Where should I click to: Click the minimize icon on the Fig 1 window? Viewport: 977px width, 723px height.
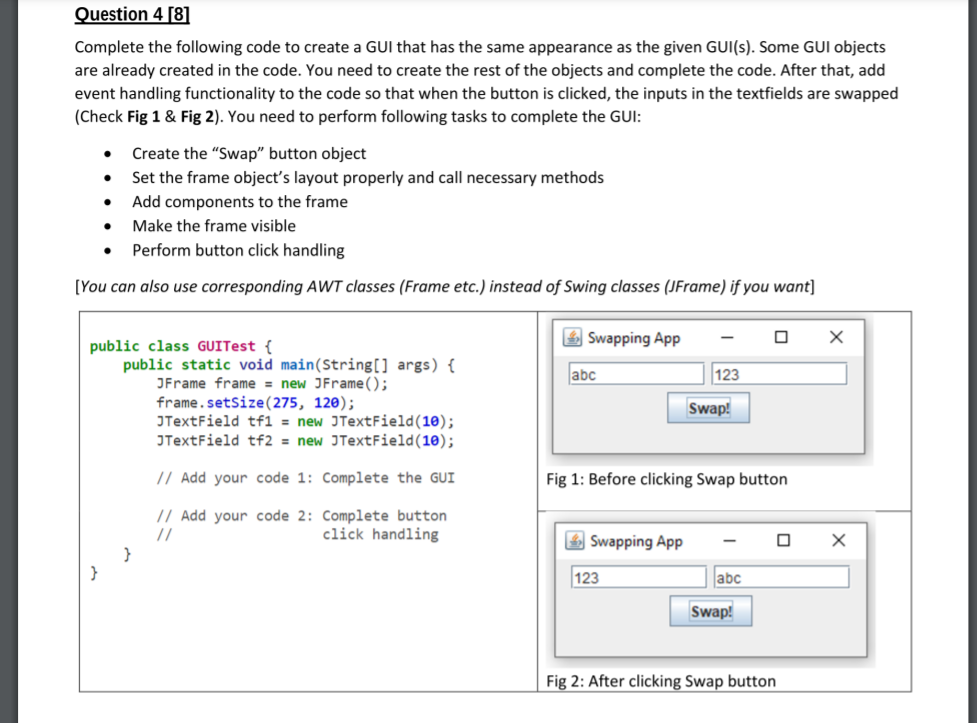(x=726, y=339)
